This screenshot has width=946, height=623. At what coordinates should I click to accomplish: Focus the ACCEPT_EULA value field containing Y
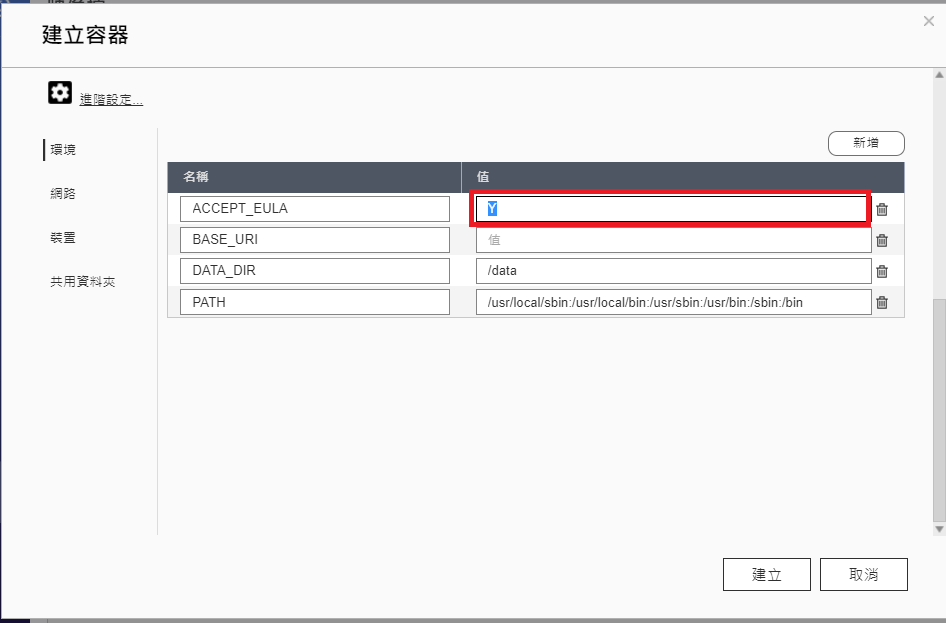(672, 209)
